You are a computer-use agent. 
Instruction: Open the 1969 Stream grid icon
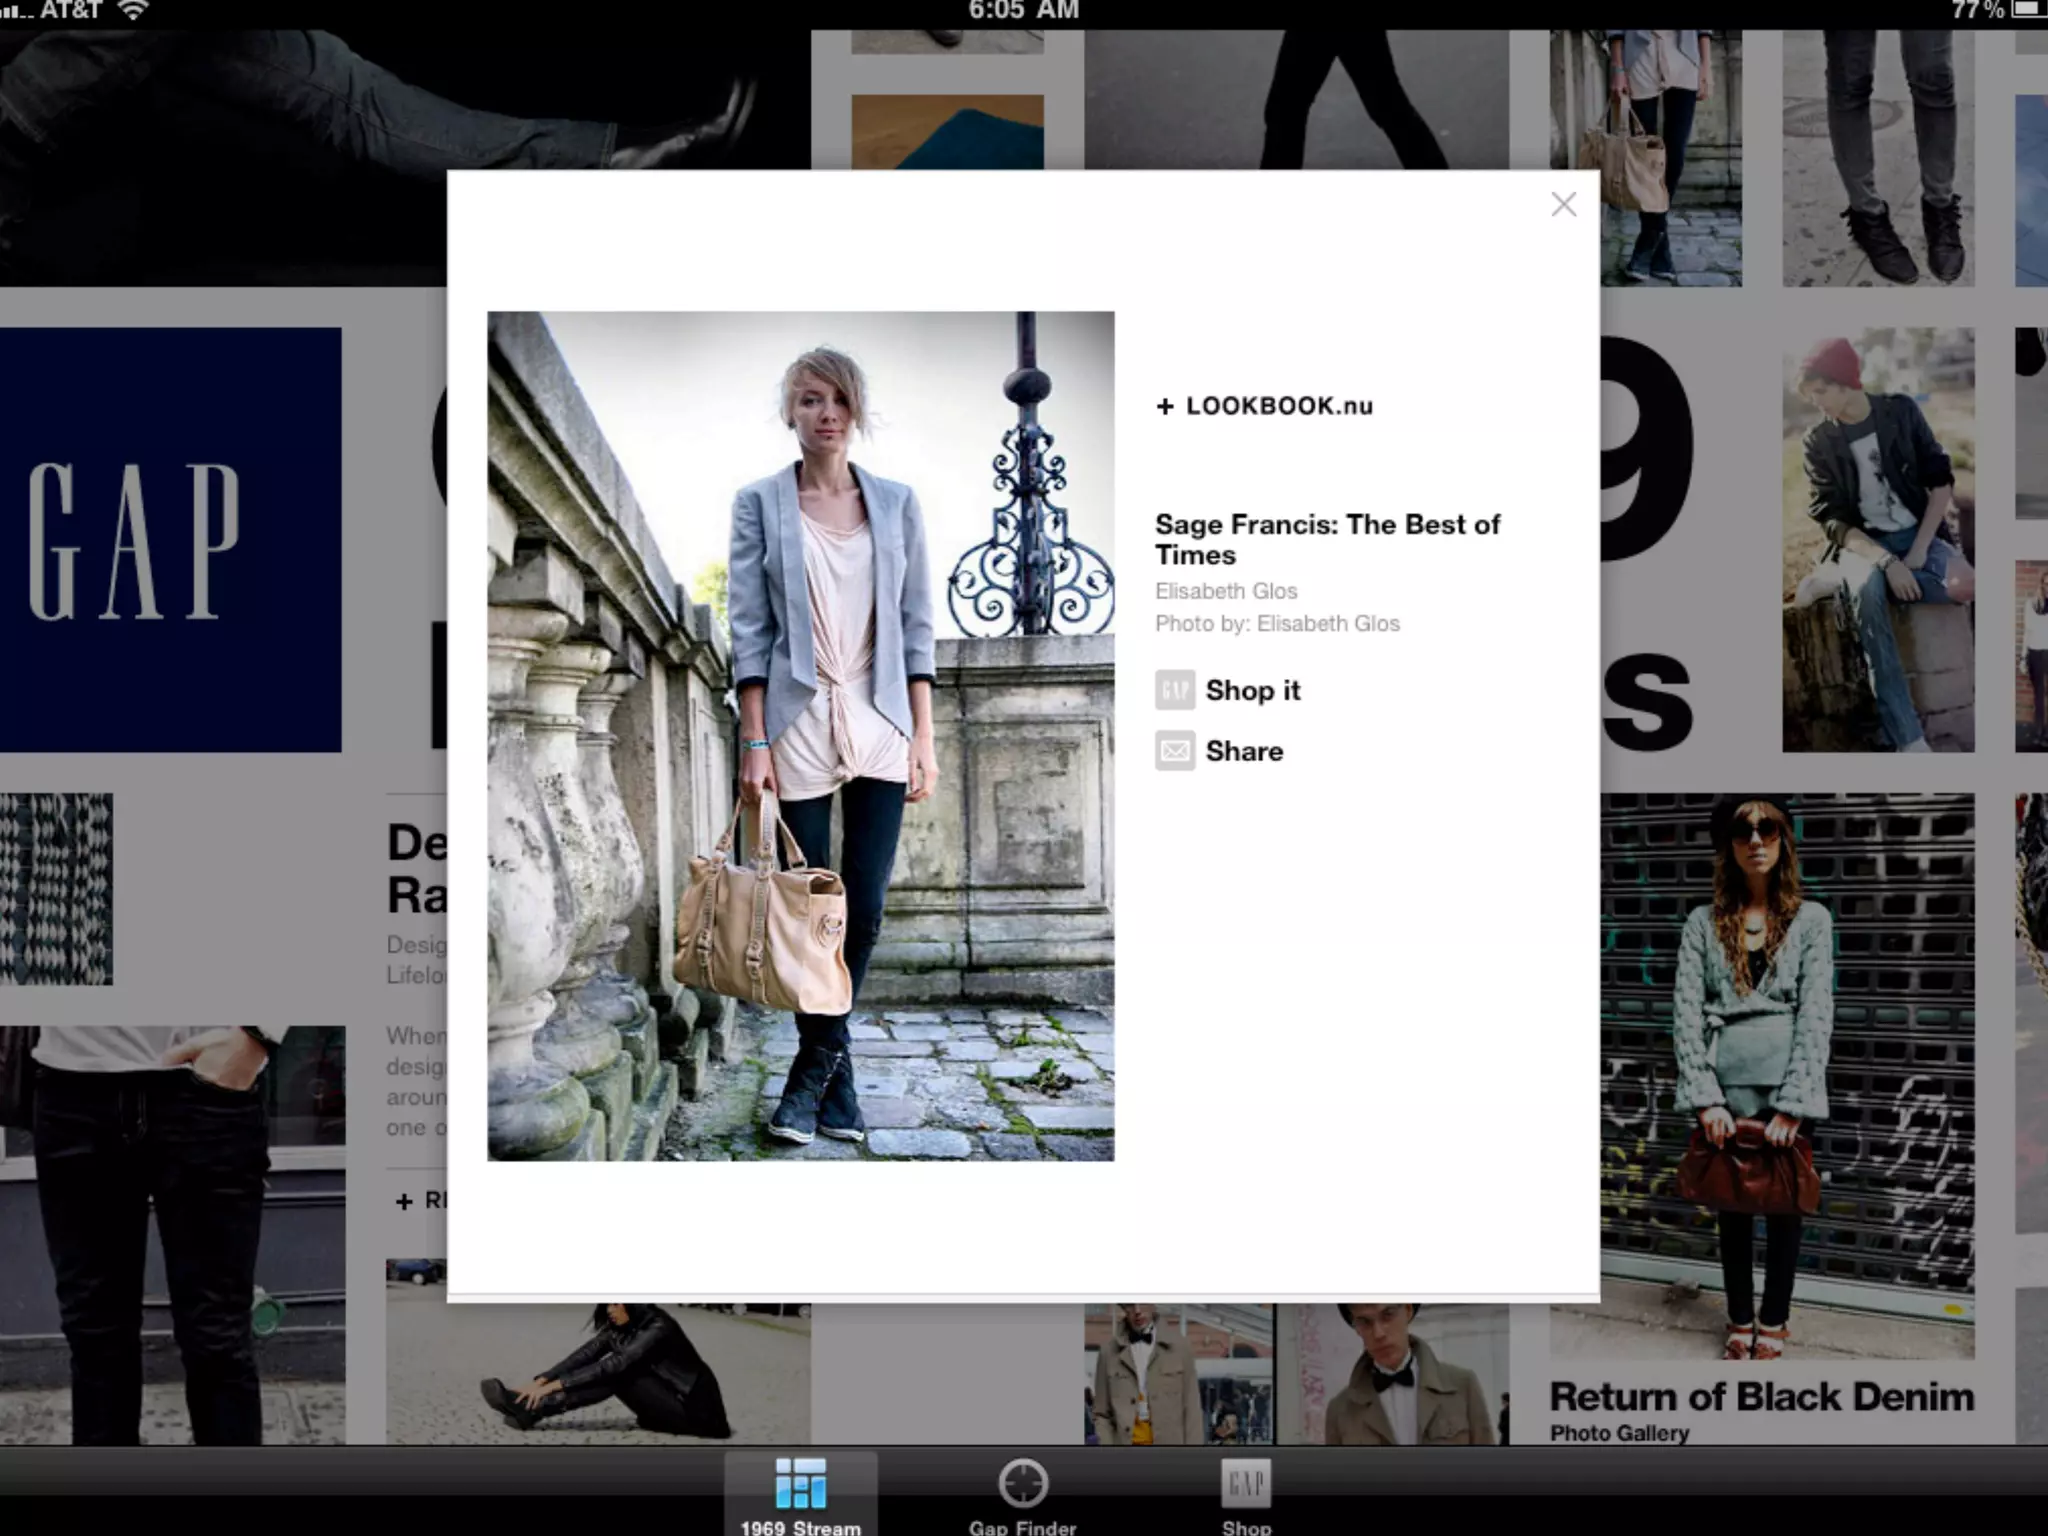800,1483
